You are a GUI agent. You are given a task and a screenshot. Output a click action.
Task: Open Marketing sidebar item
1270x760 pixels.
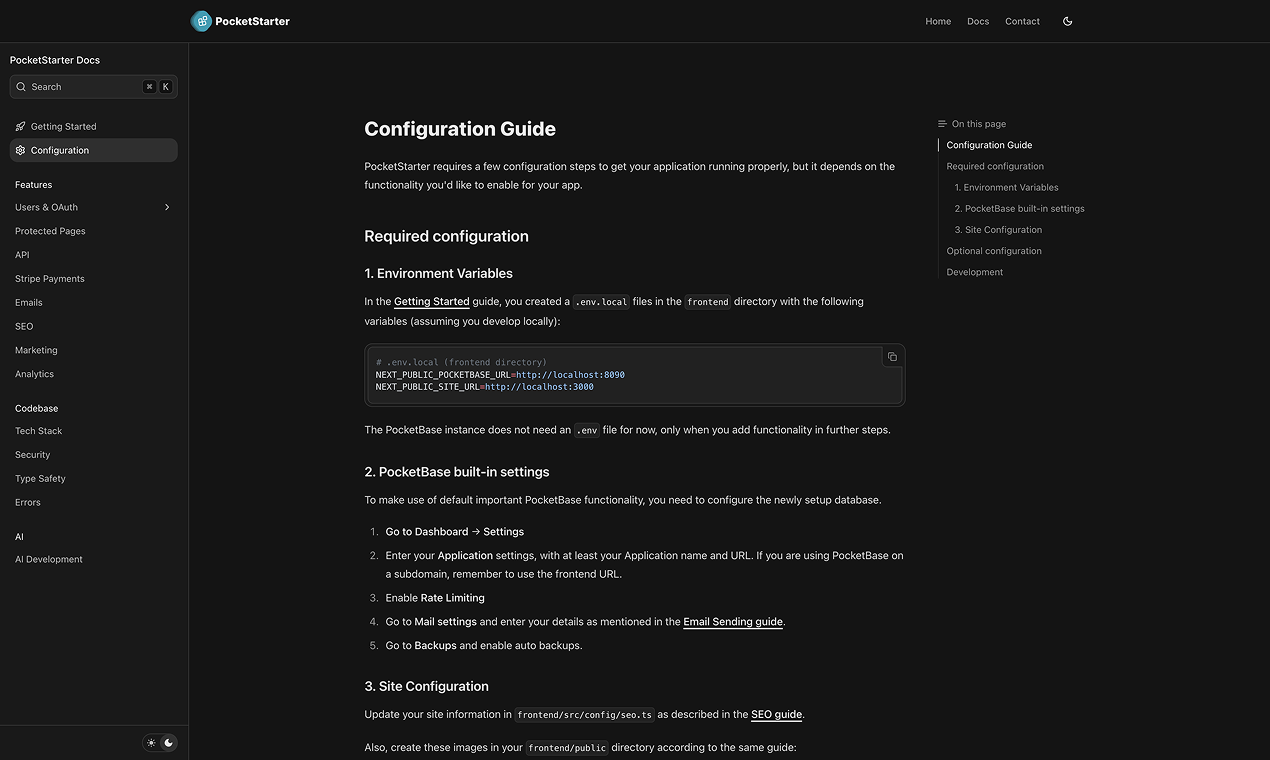click(x=36, y=350)
